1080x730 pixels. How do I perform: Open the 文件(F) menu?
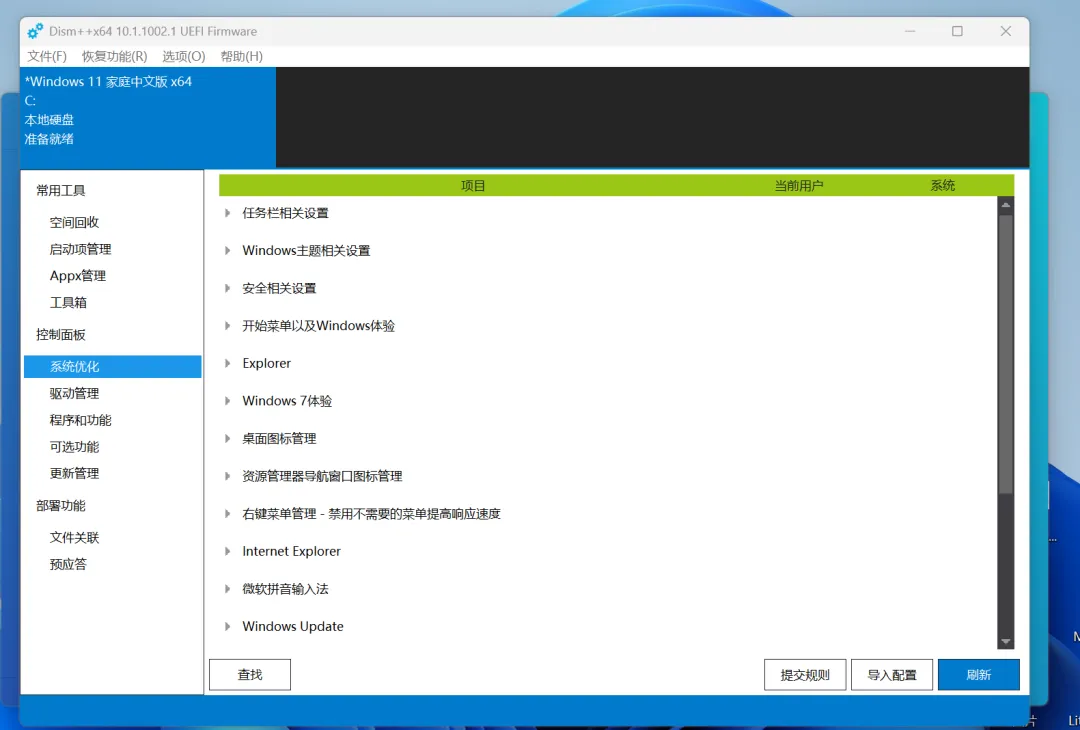pyautogui.click(x=47, y=56)
